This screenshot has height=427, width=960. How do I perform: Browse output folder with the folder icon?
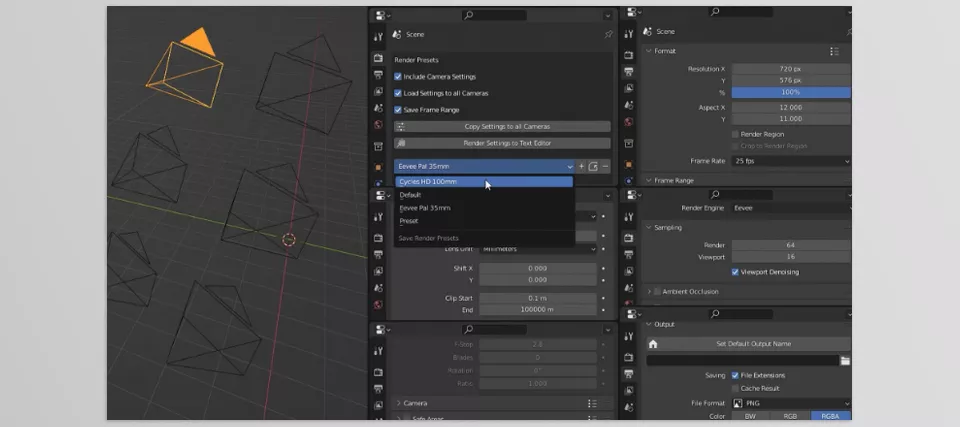(x=845, y=361)
